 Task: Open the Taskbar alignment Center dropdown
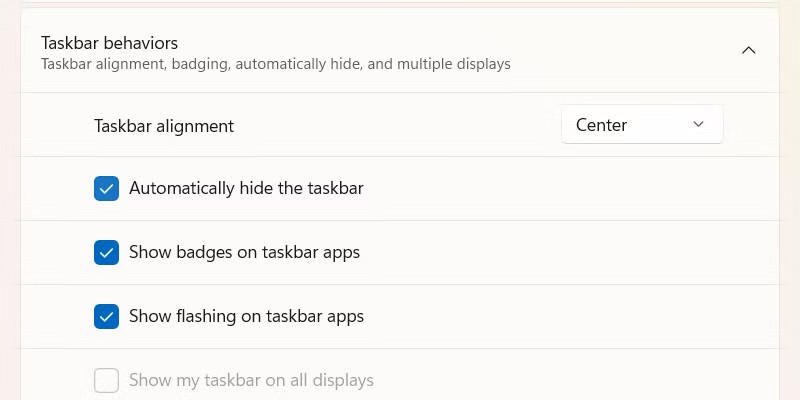[x=641, y=125]
